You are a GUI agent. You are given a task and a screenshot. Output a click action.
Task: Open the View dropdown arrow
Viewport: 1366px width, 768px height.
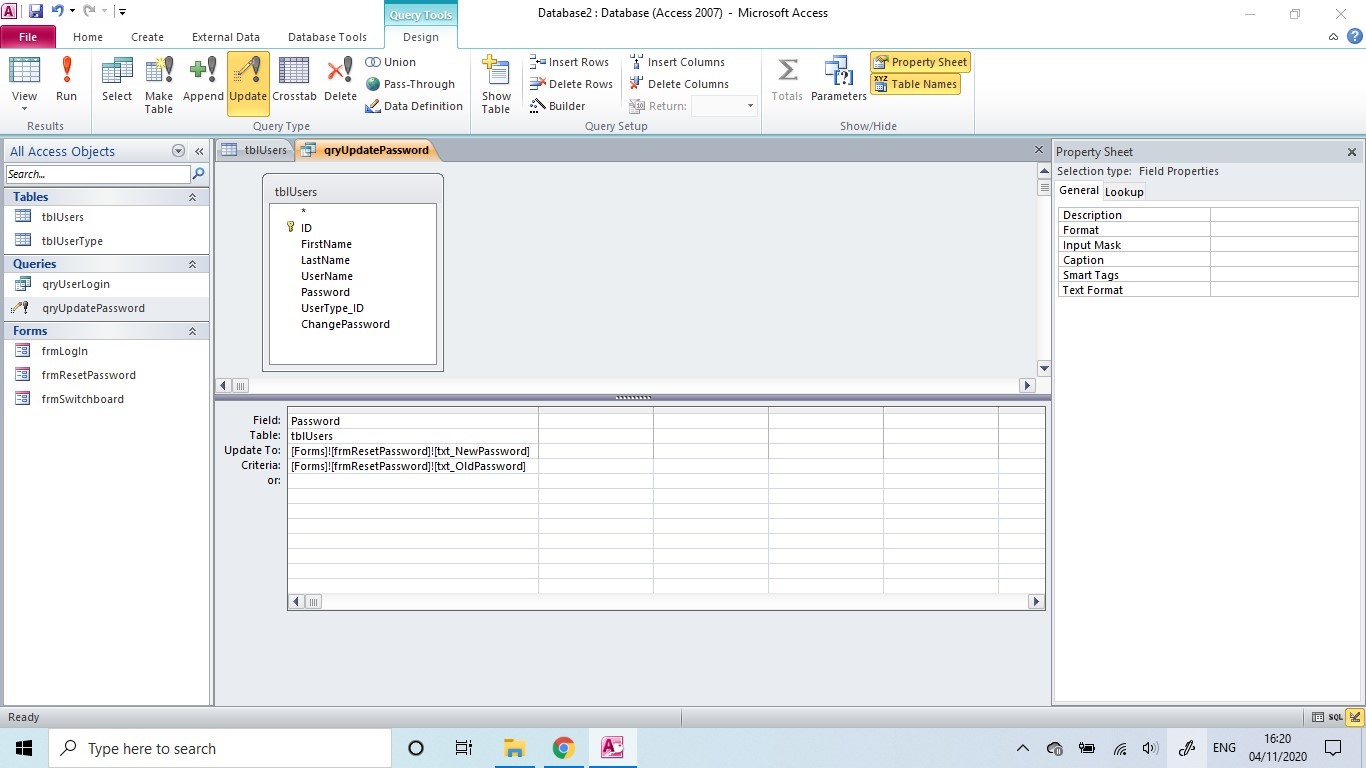coord(24,109)
